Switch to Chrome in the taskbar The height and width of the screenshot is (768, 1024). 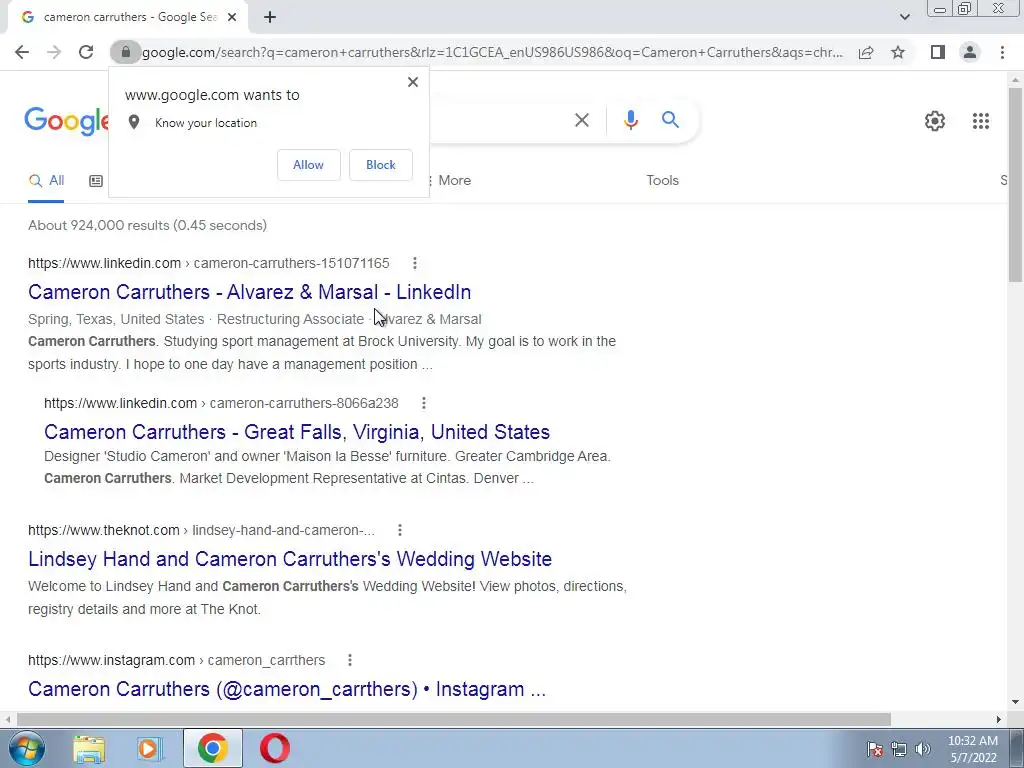(212, 748)
